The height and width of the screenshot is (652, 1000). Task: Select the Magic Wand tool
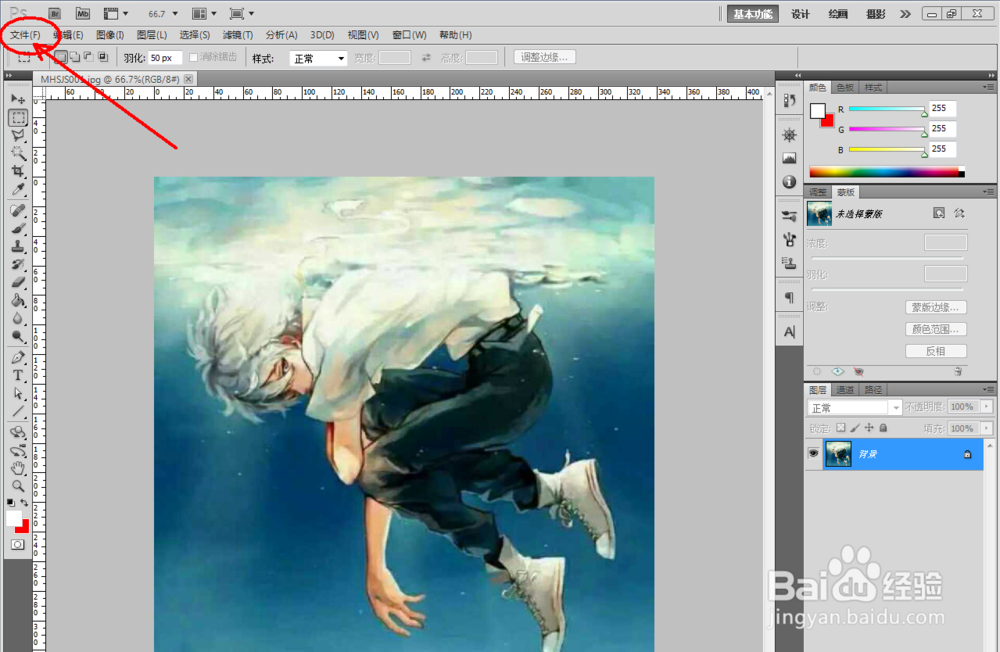coord(18,153)
